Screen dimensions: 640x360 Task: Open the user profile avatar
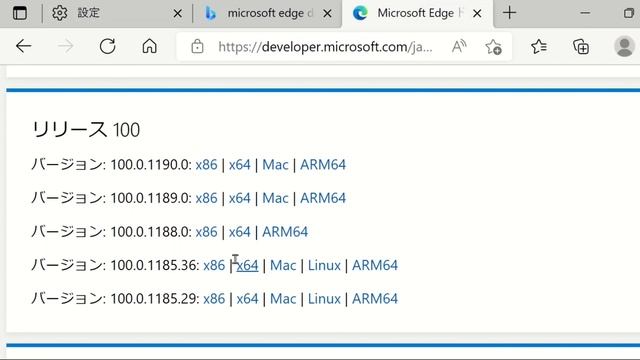click(624, 46)
